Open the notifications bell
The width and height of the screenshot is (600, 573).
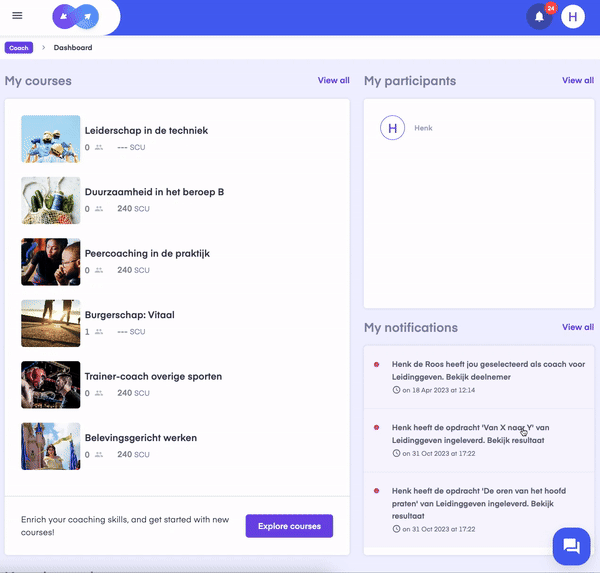(x=539, y=17)
